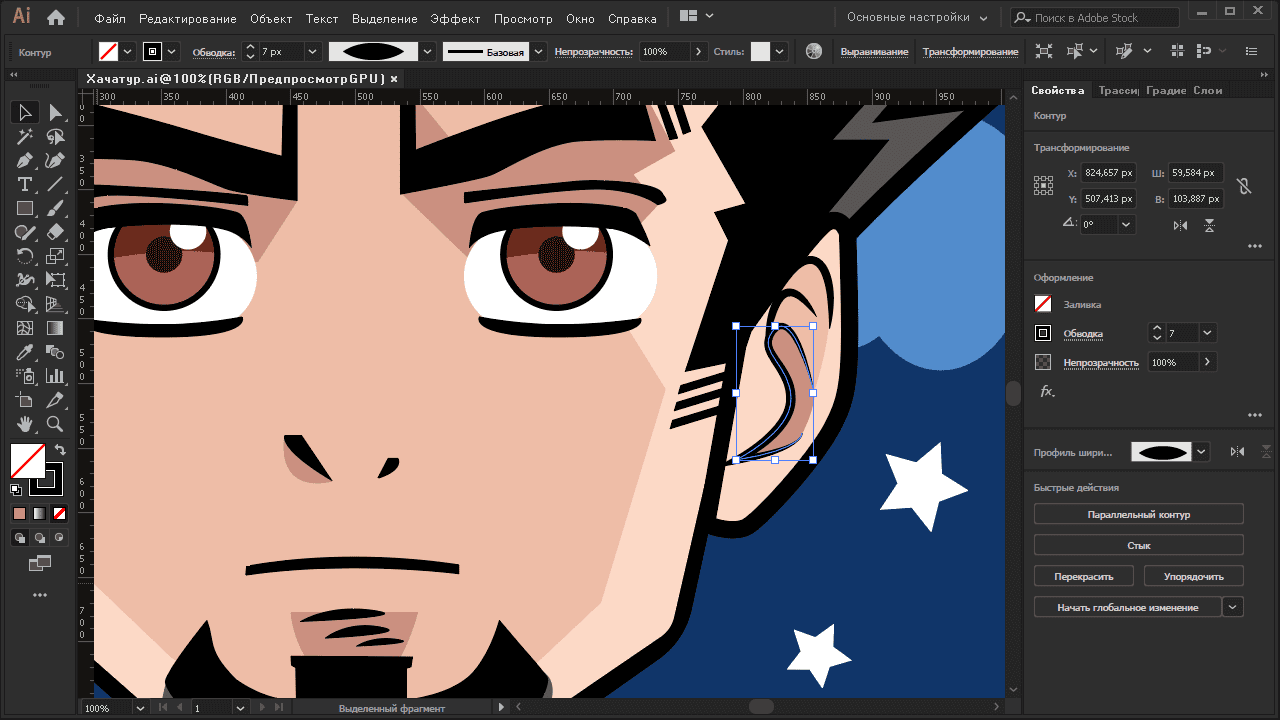Open the Файл menu
This screenshot has width=1280, height=720.
(109, 18)
